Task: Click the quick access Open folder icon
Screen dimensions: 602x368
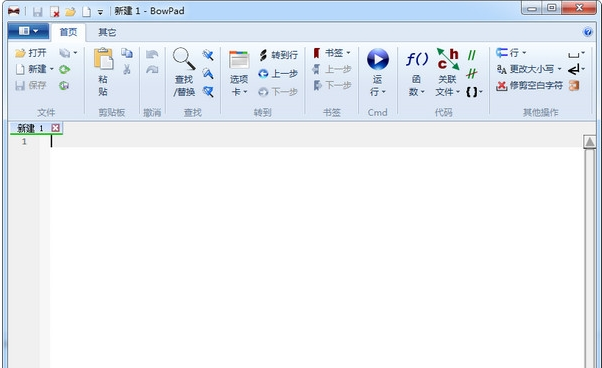Action: click(x=70, y=12)
